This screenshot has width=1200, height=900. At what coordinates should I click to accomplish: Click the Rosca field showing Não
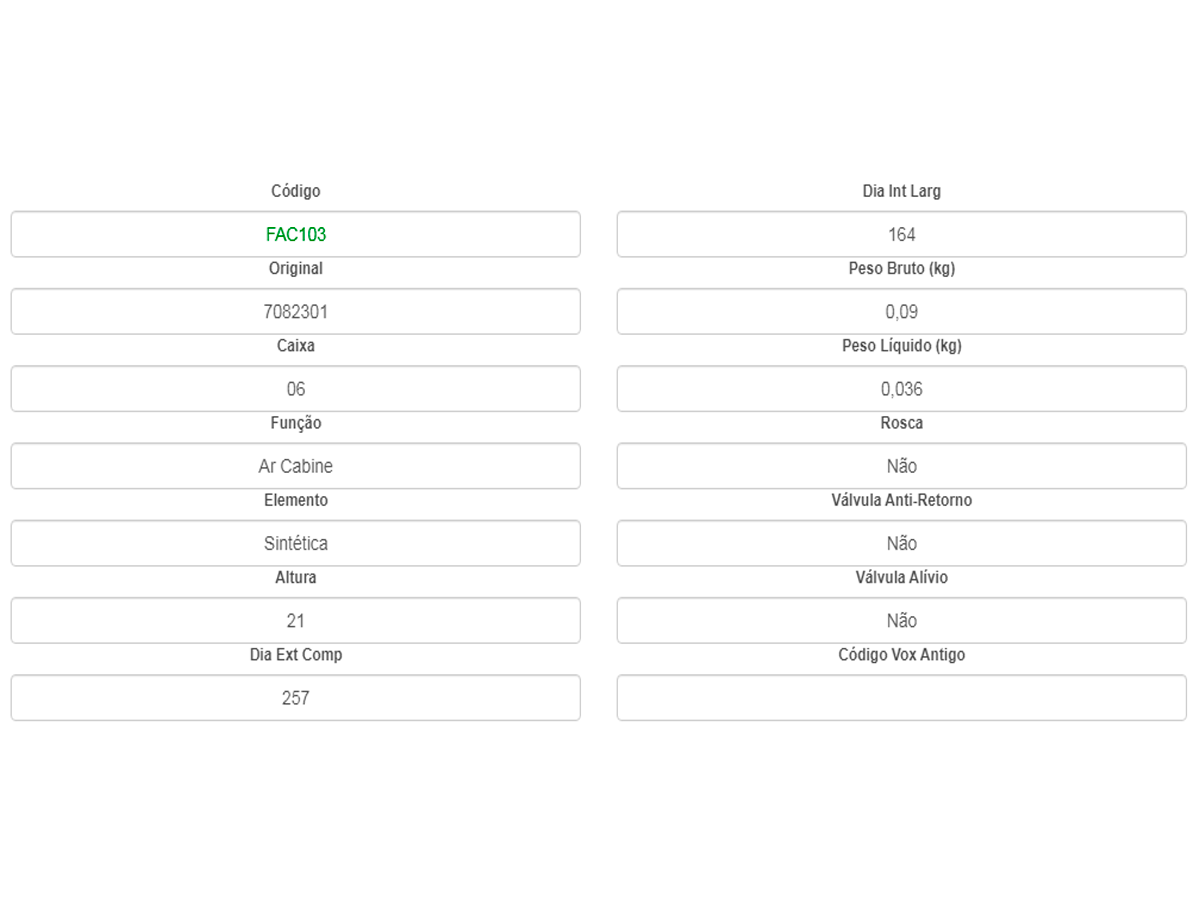(901, 466)
